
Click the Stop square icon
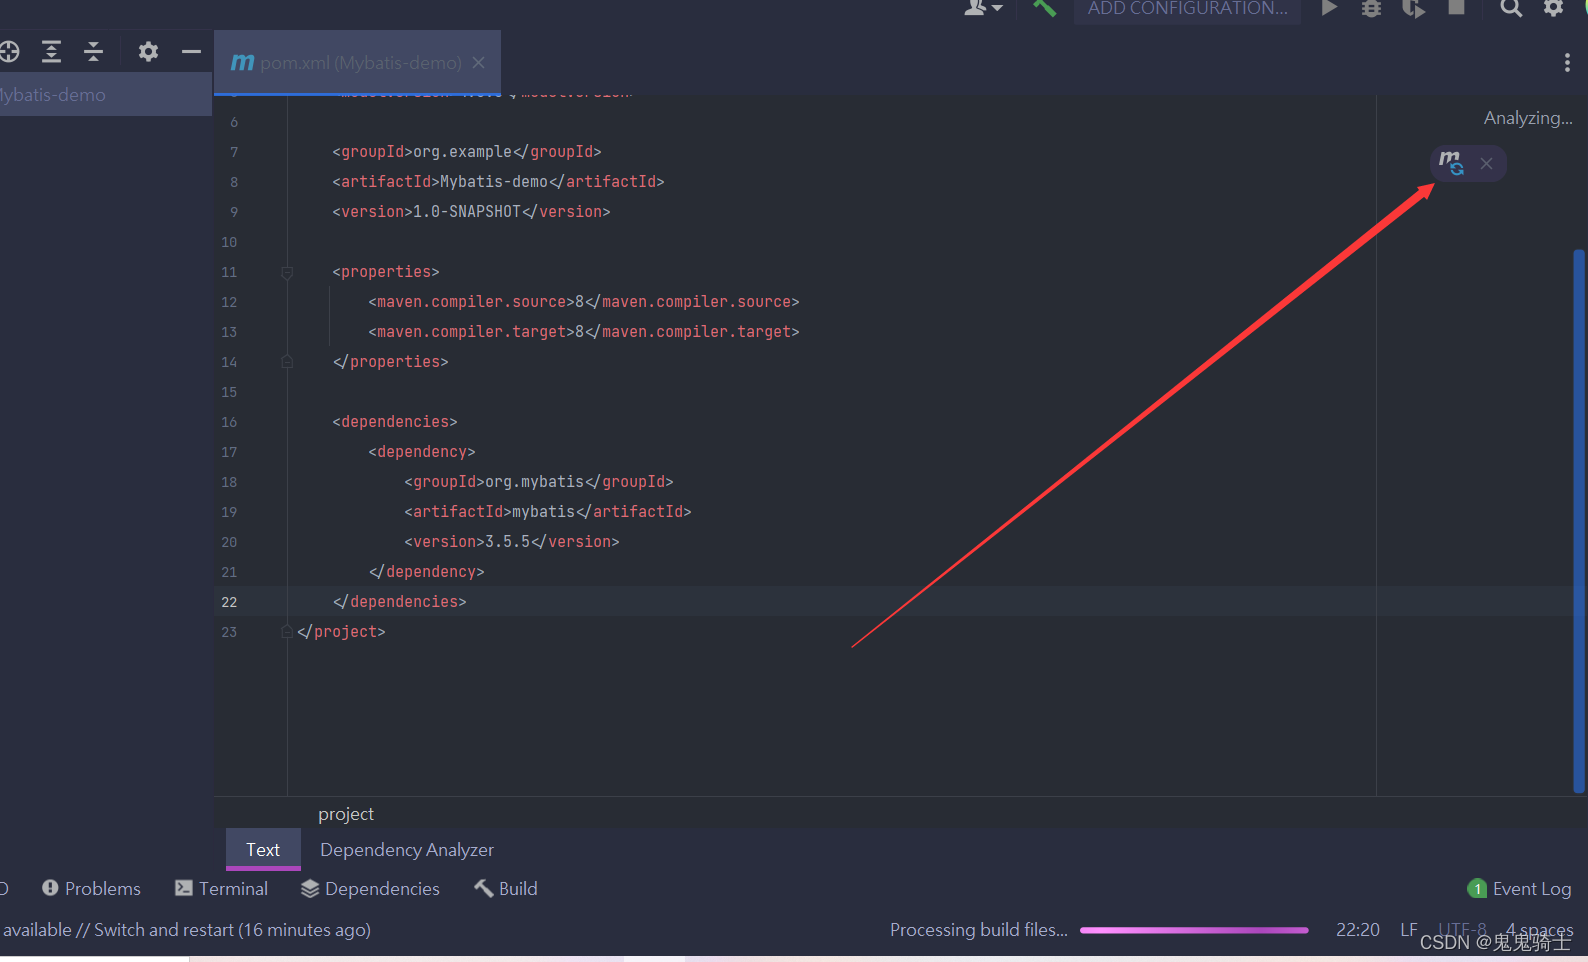click(1457, 8)
